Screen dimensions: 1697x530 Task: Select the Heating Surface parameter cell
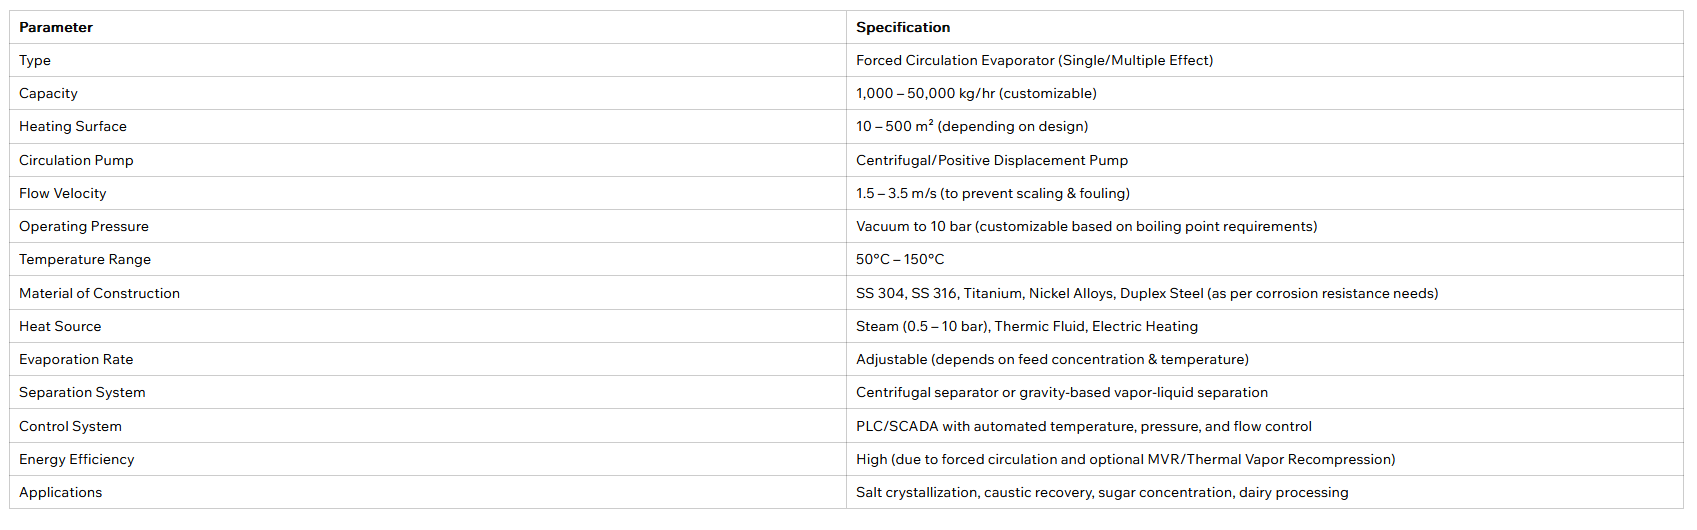click(73, 126)
